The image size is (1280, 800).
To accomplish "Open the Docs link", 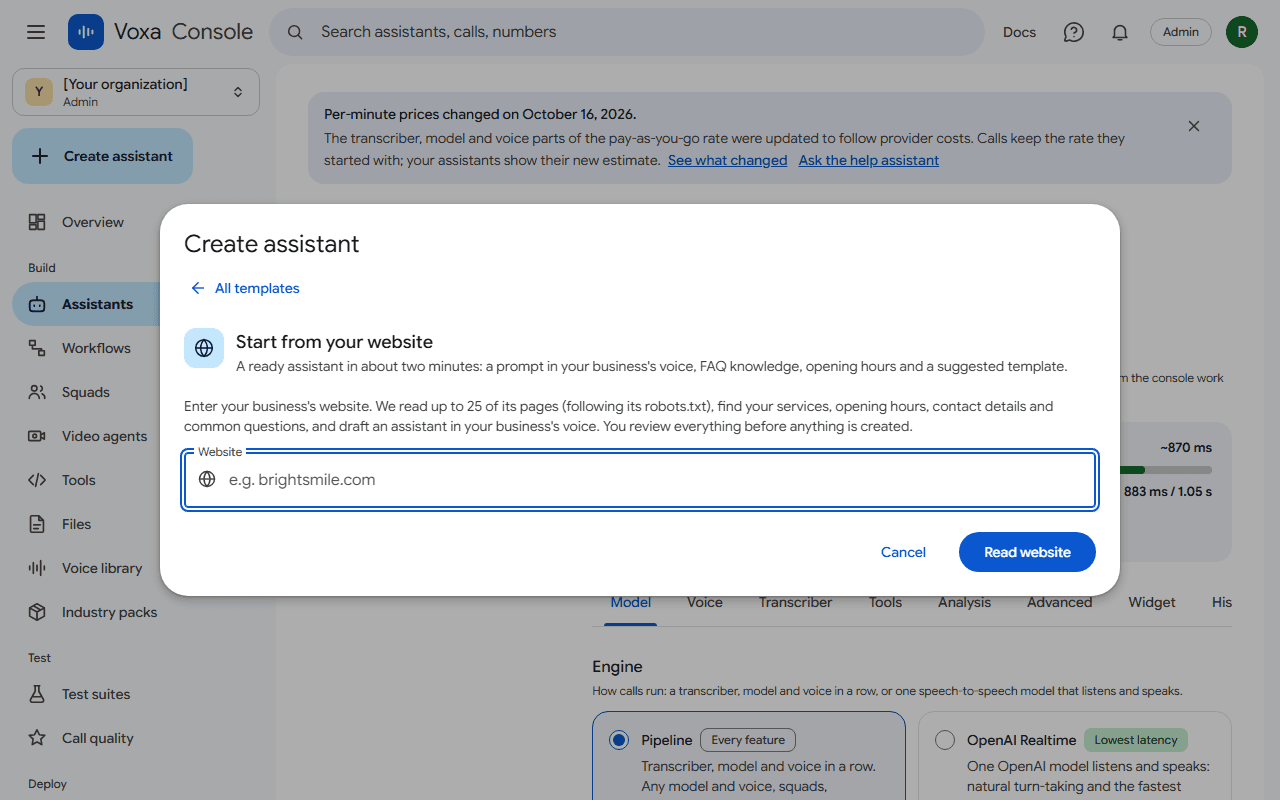I will (1019, 32).
